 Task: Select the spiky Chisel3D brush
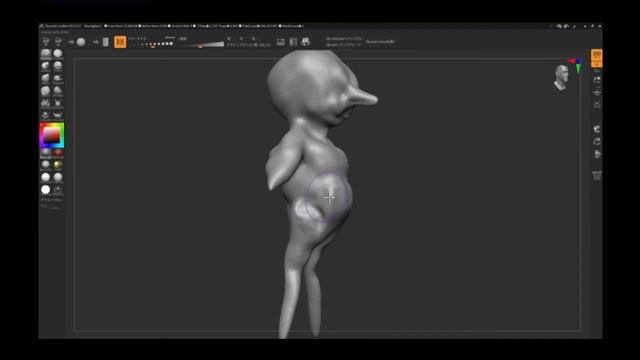tap(46, 103)
